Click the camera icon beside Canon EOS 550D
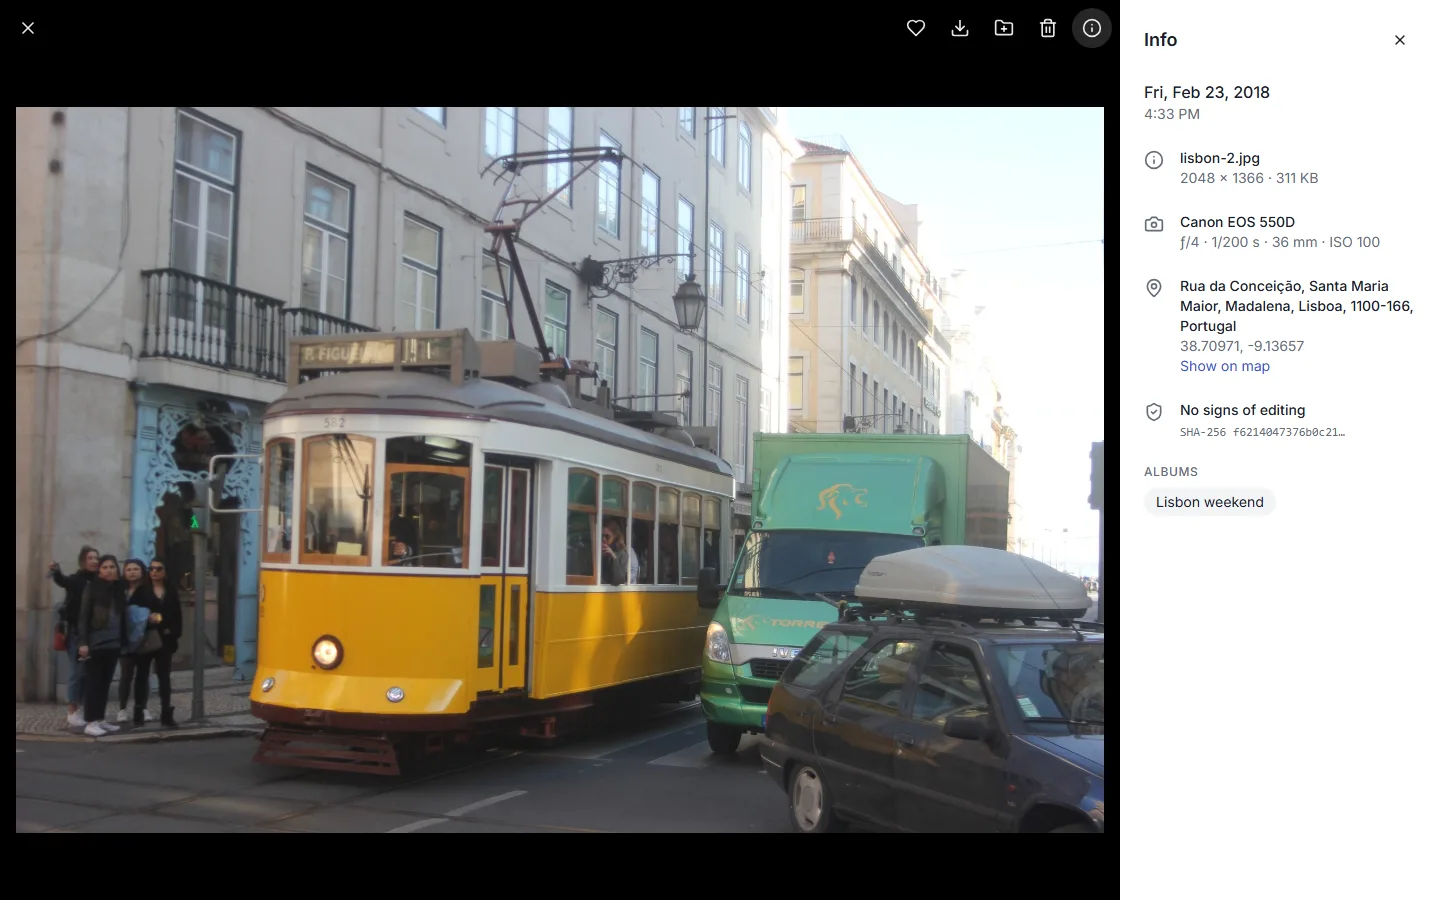This screenshot has height=900, width=1440. pos(1154,224)
